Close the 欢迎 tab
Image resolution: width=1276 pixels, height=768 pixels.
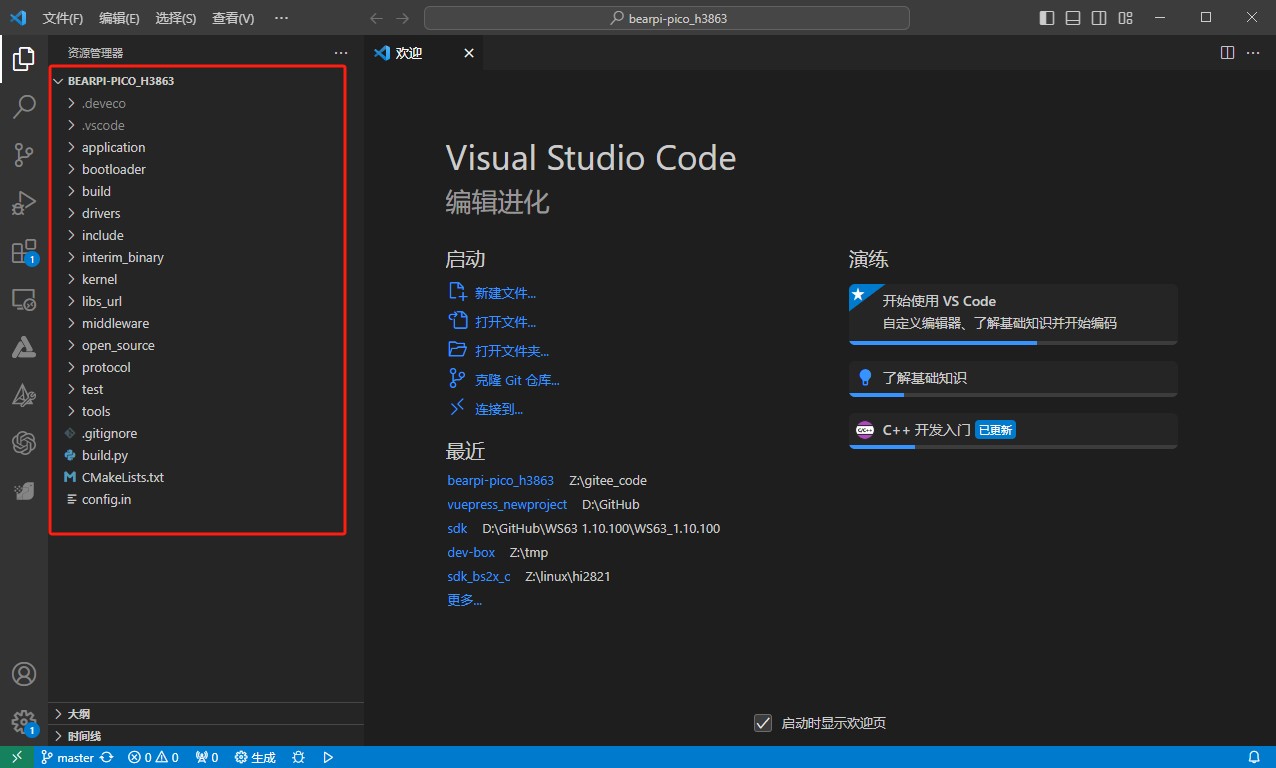pyautogui.click(x=469, y=53)
